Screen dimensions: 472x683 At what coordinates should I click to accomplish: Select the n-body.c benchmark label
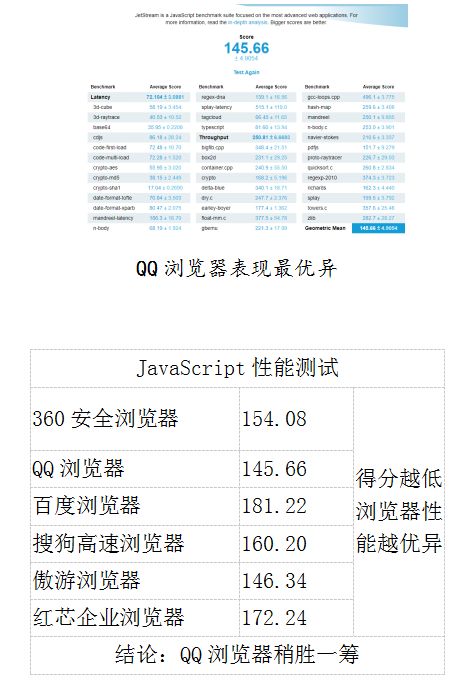(317, 127)
